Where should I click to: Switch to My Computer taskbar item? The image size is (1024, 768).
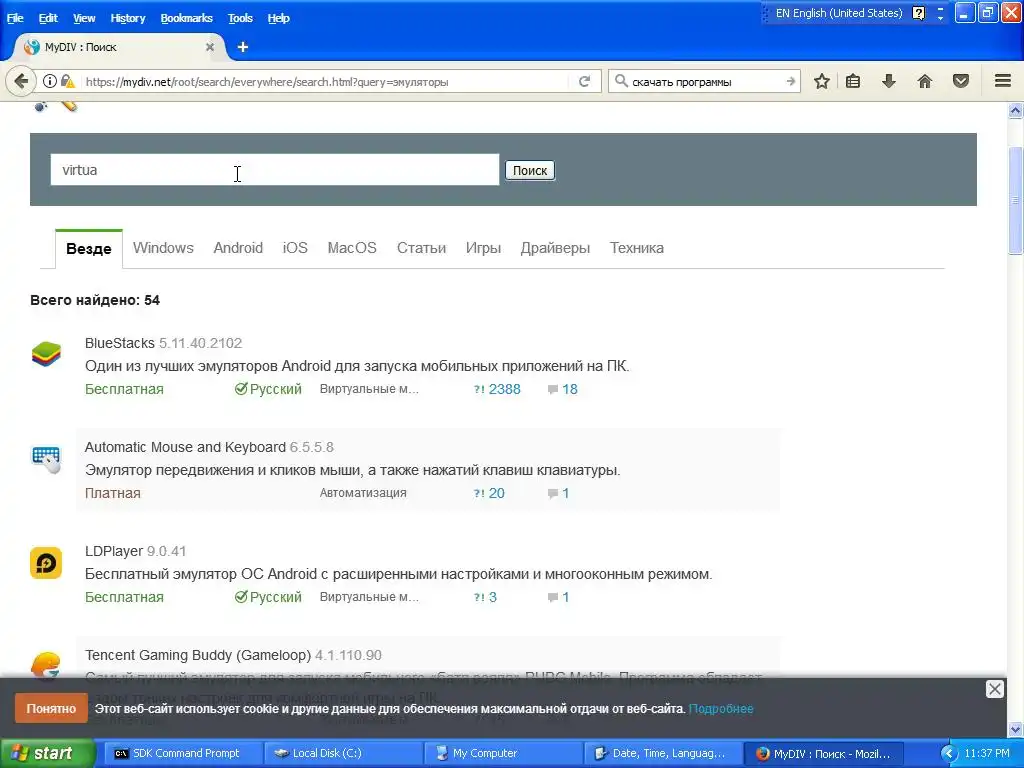pos(503,754)
